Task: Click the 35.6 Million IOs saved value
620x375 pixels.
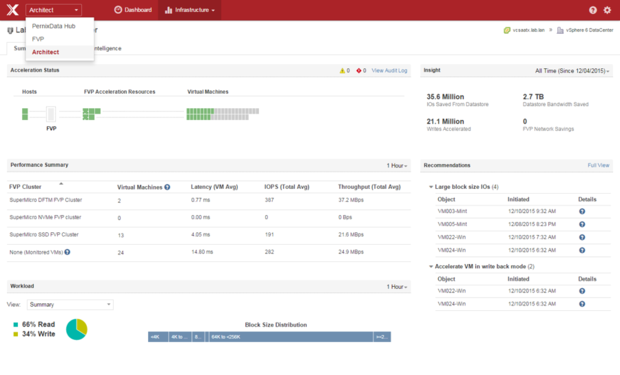Action: tap(445, 97)
